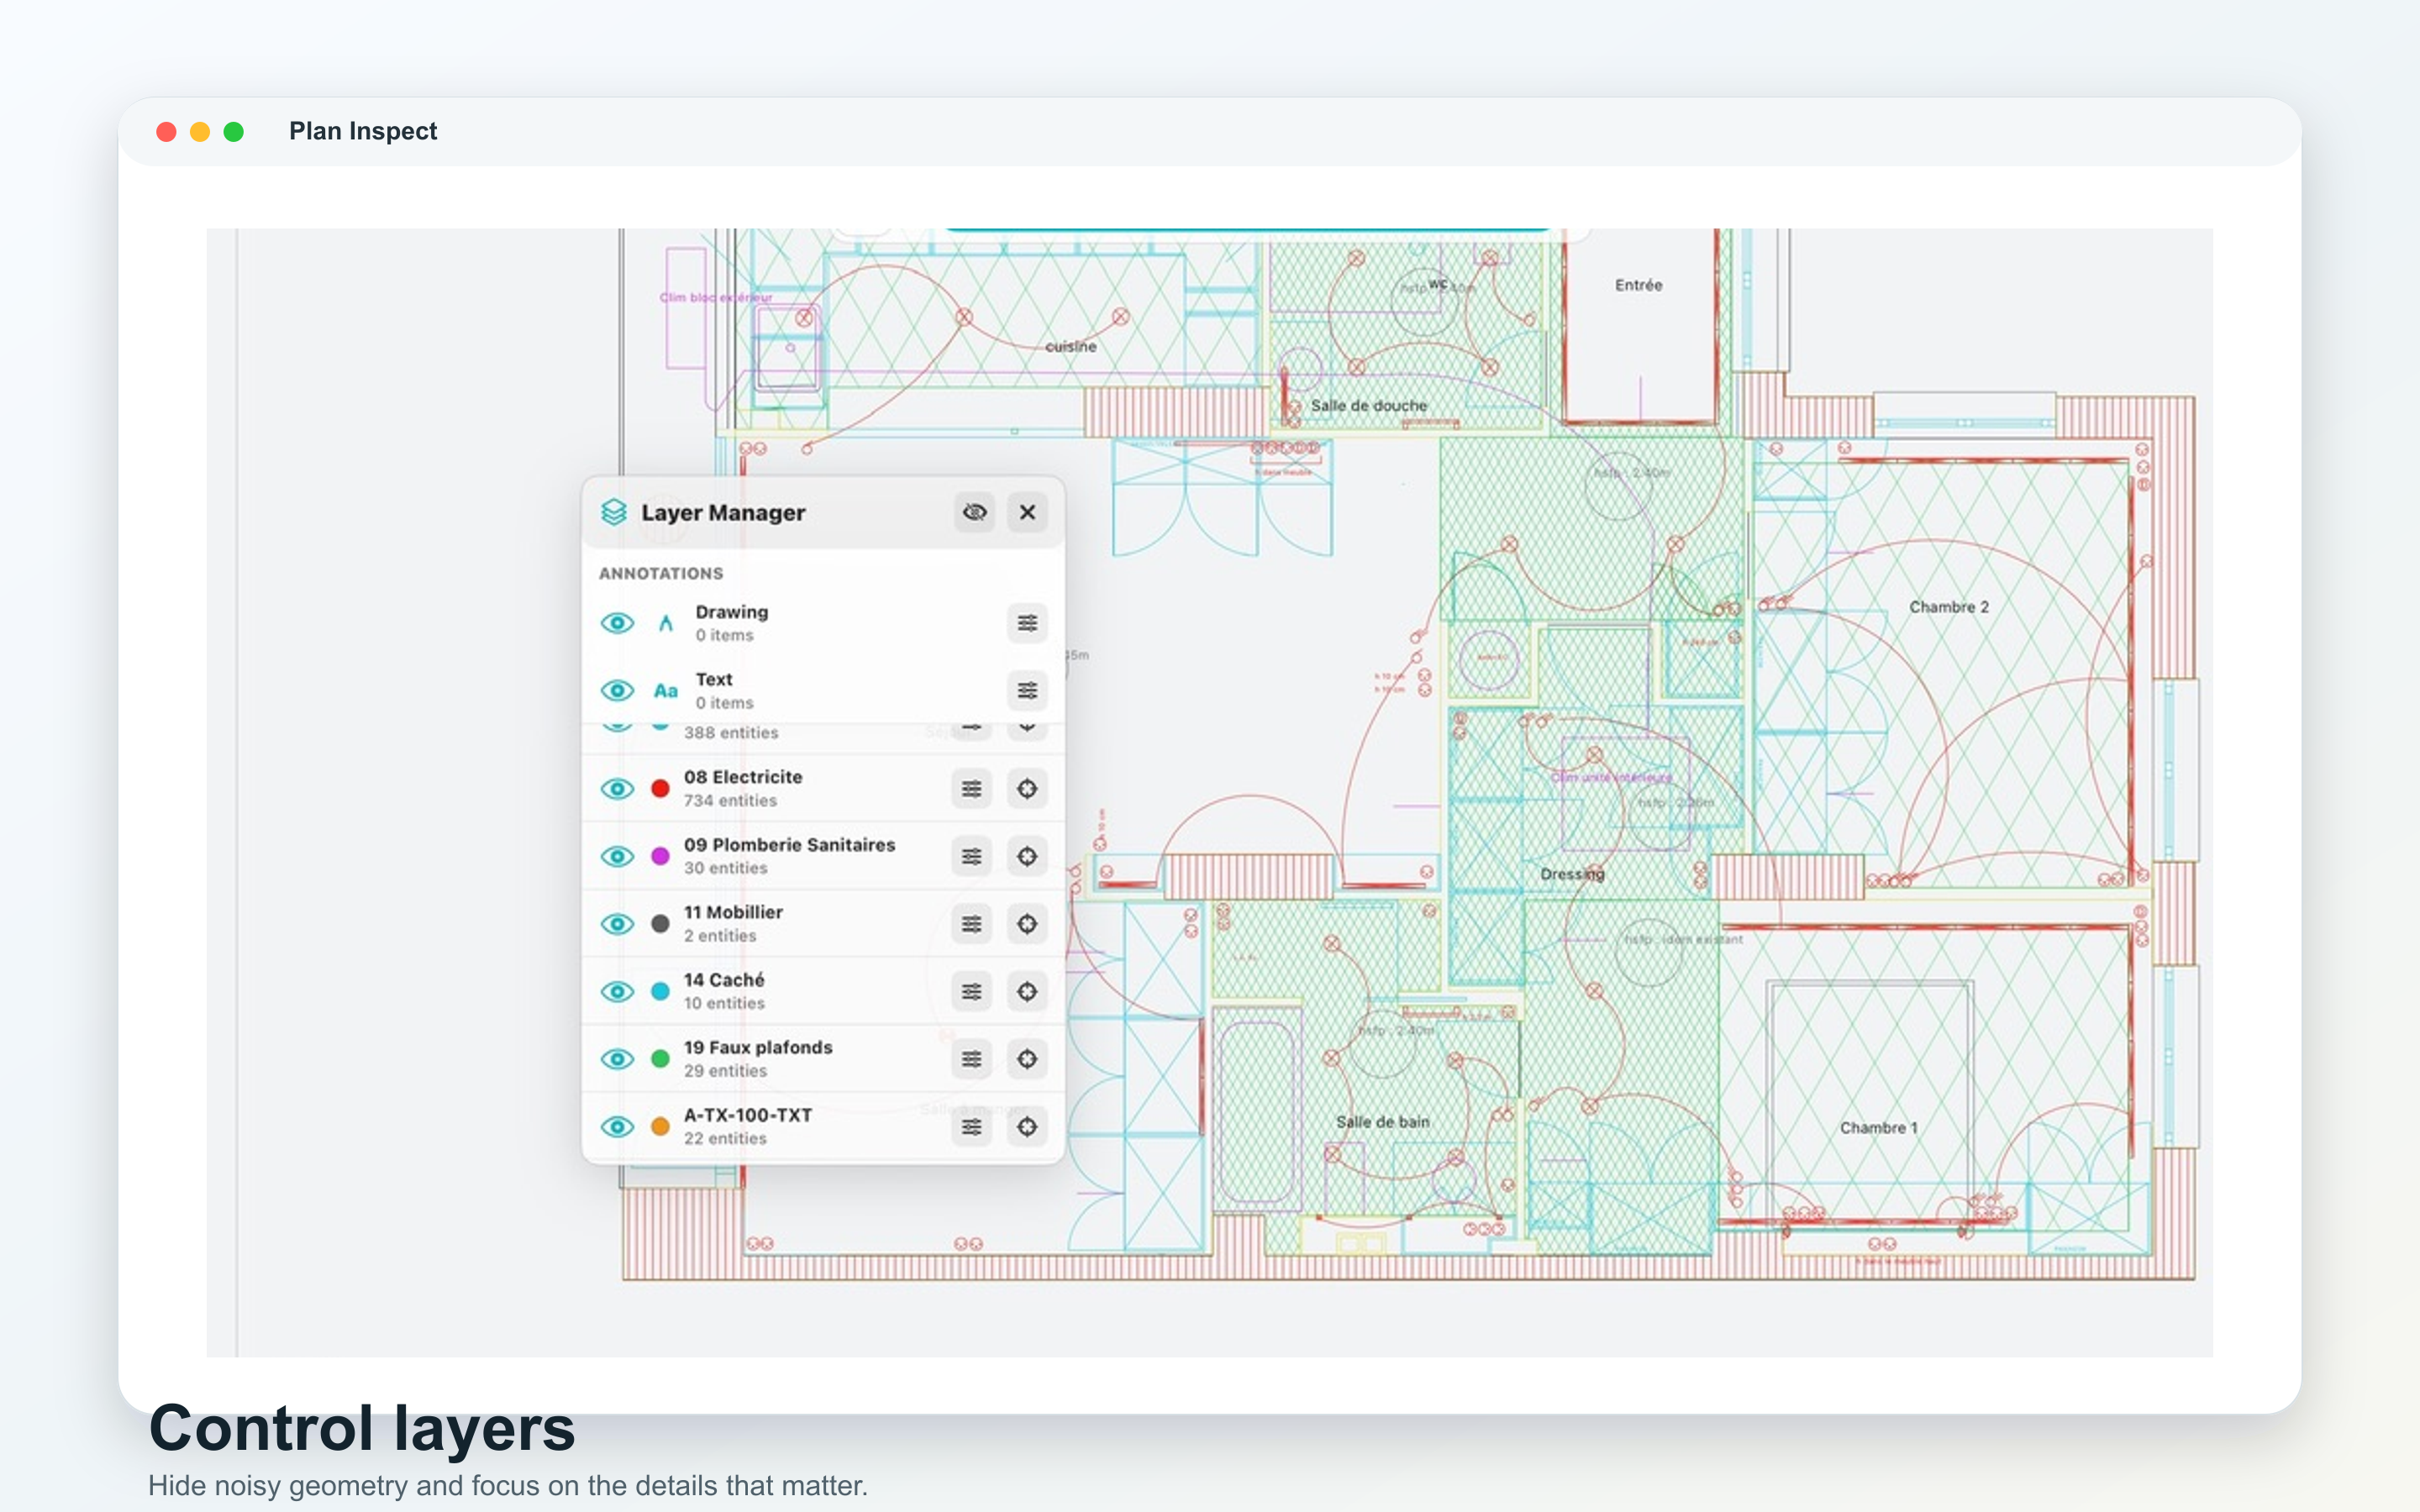The height and width of the screenshot is (1512, 2420).
Task: Click the Drawing annotation pen icon
Action: 666,623
